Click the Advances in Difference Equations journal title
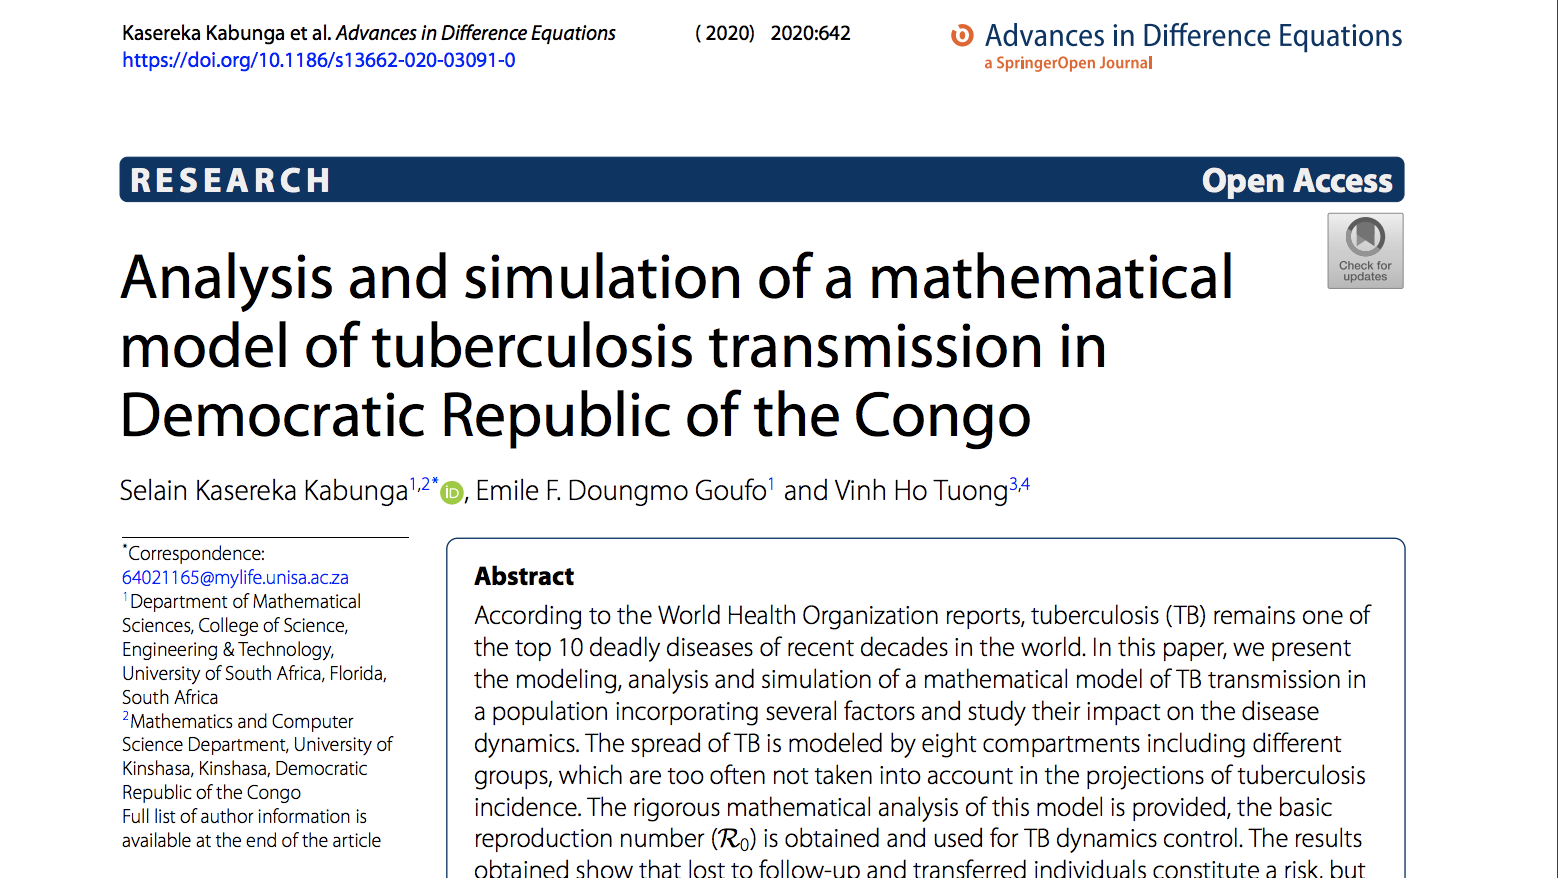Screen dimensions: 1558x878 pos(1193,36)
